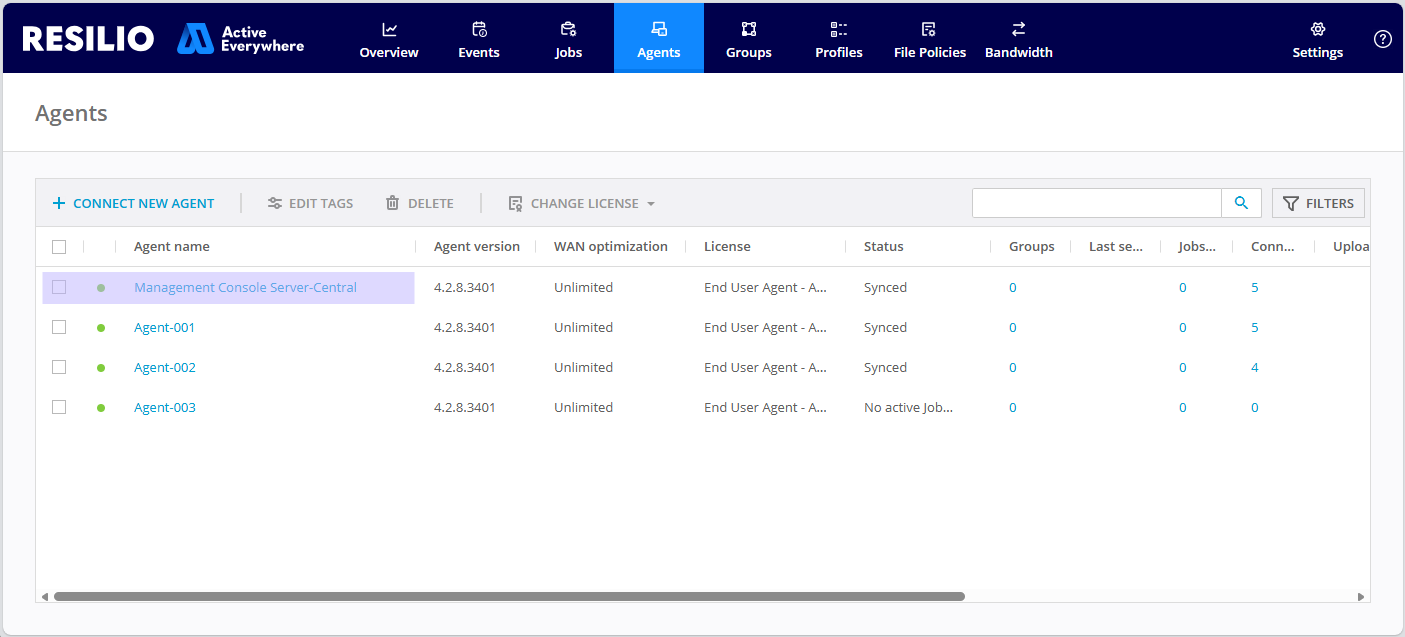1405x637 pixels.
Task: Open connections count 4 for Agent-002
Action: pyautogui.click(x=1255, y=367)
